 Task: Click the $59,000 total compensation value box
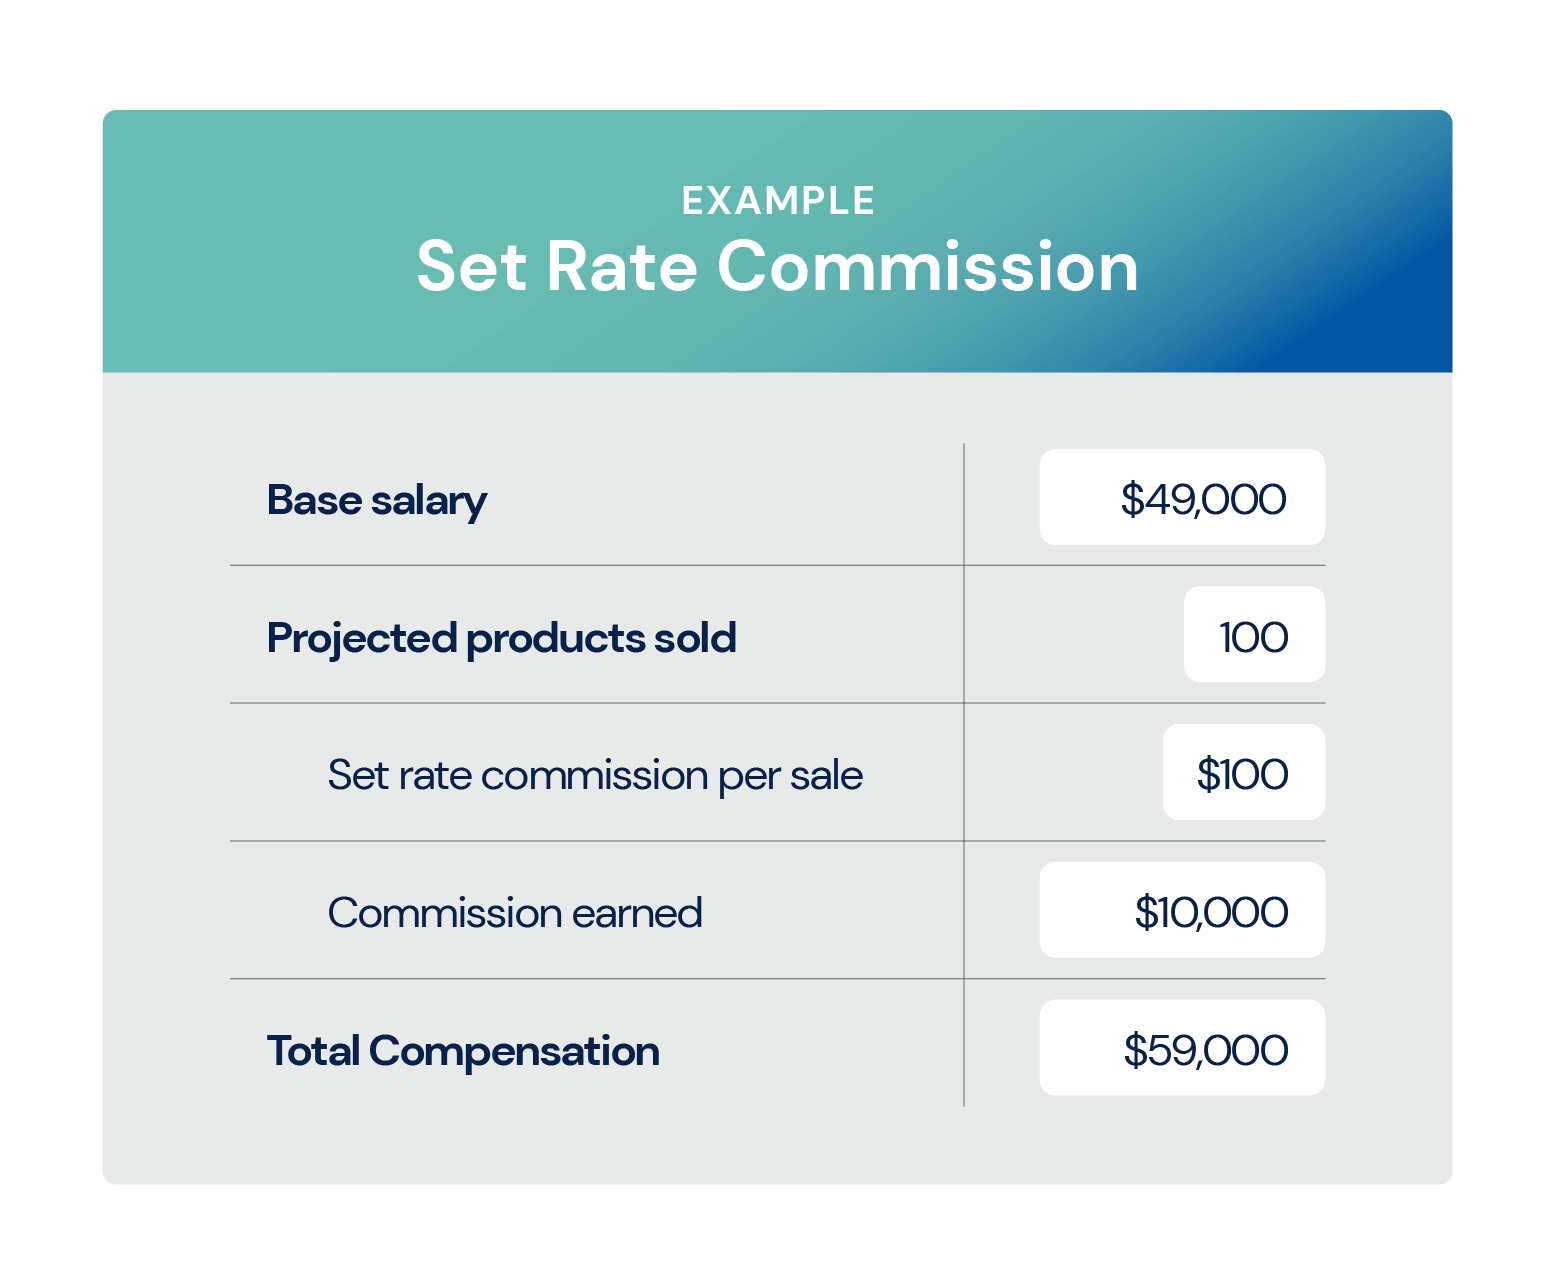1181,1048
